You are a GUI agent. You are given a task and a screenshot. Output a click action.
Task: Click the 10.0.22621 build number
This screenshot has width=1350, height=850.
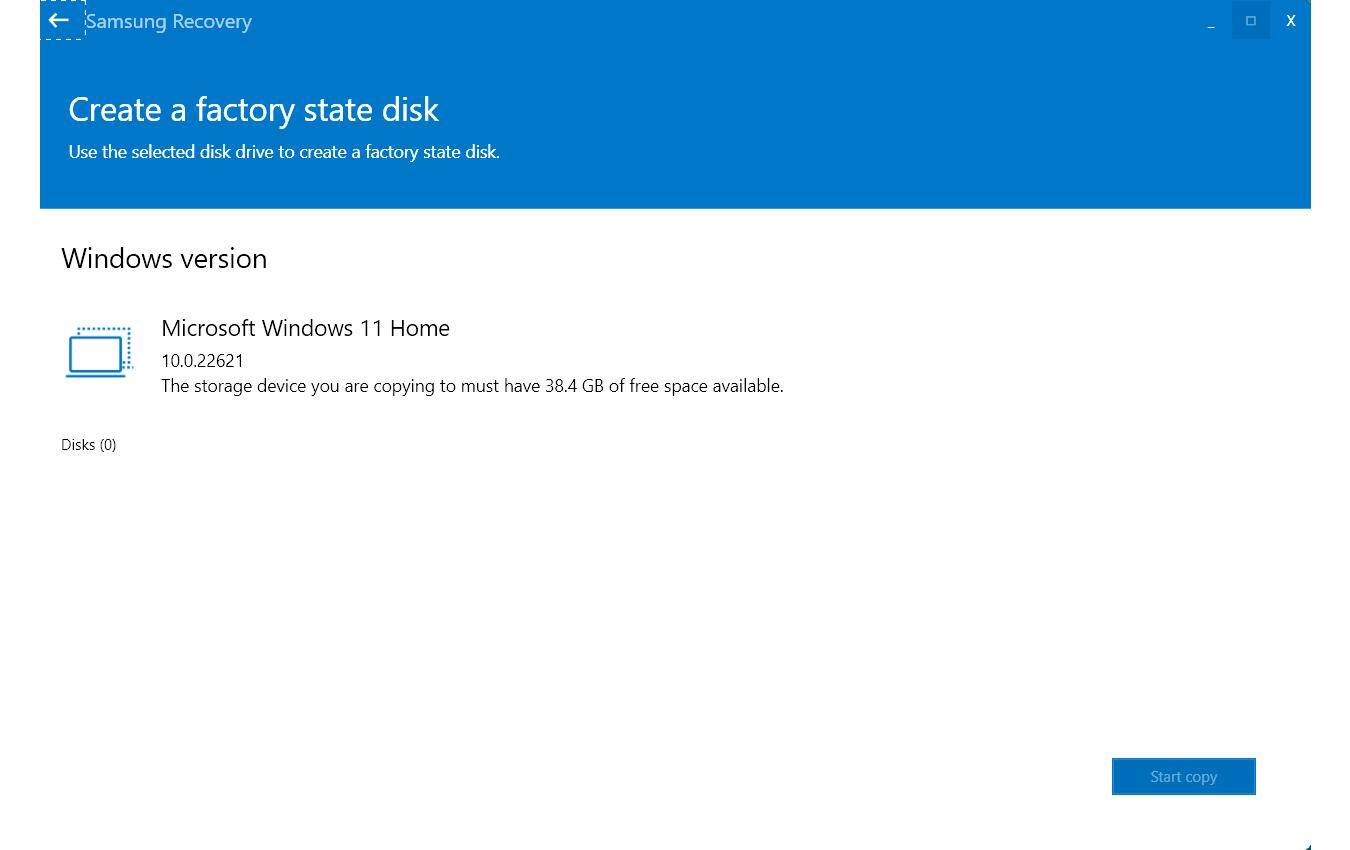point(202,361)
